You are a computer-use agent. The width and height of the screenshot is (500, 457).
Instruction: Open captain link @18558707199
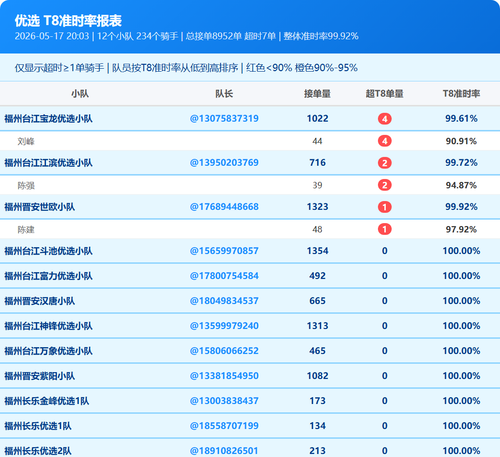tap(224, 426)
